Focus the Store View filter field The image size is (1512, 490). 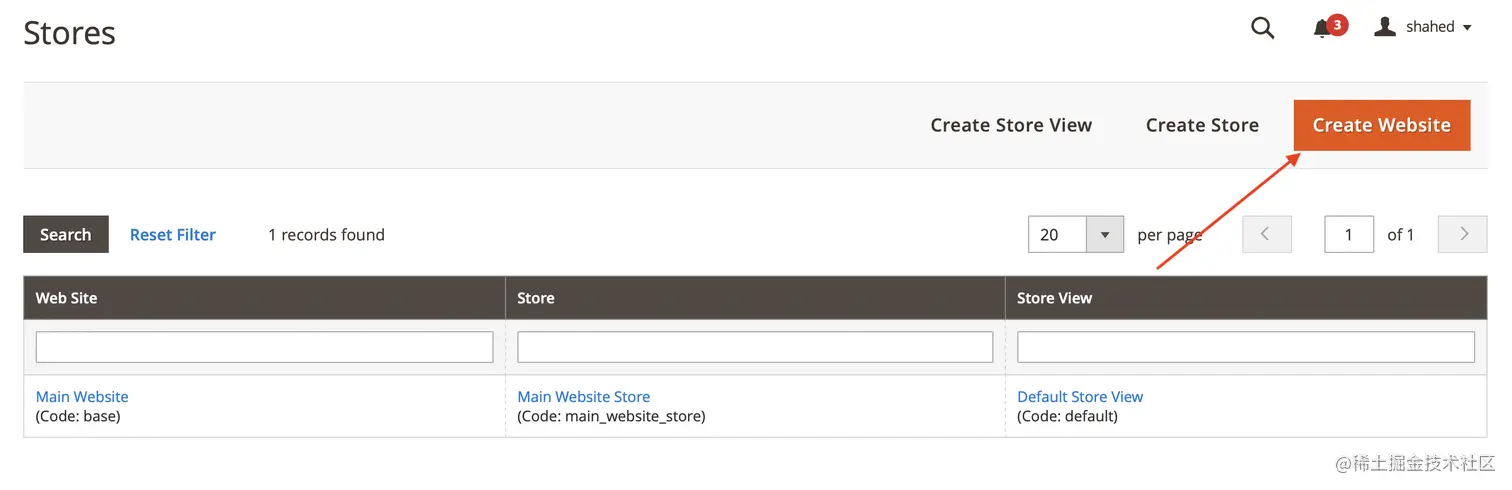[x=1246, y=347]
